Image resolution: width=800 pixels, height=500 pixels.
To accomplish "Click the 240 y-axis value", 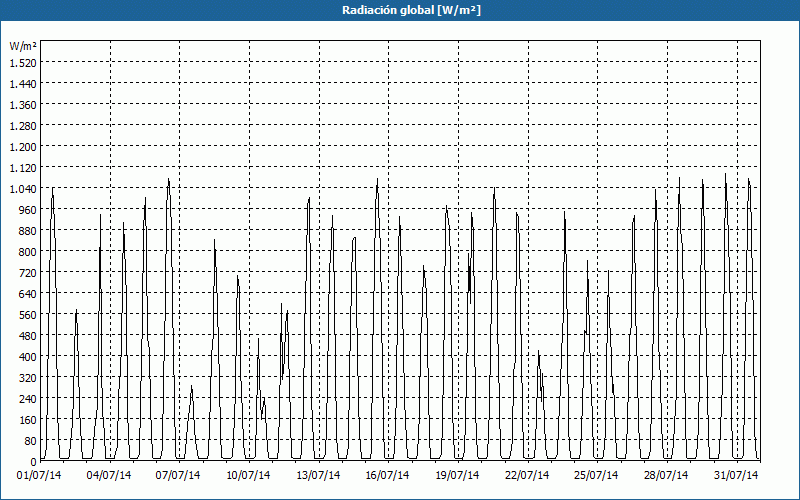I will coord(28,398).
